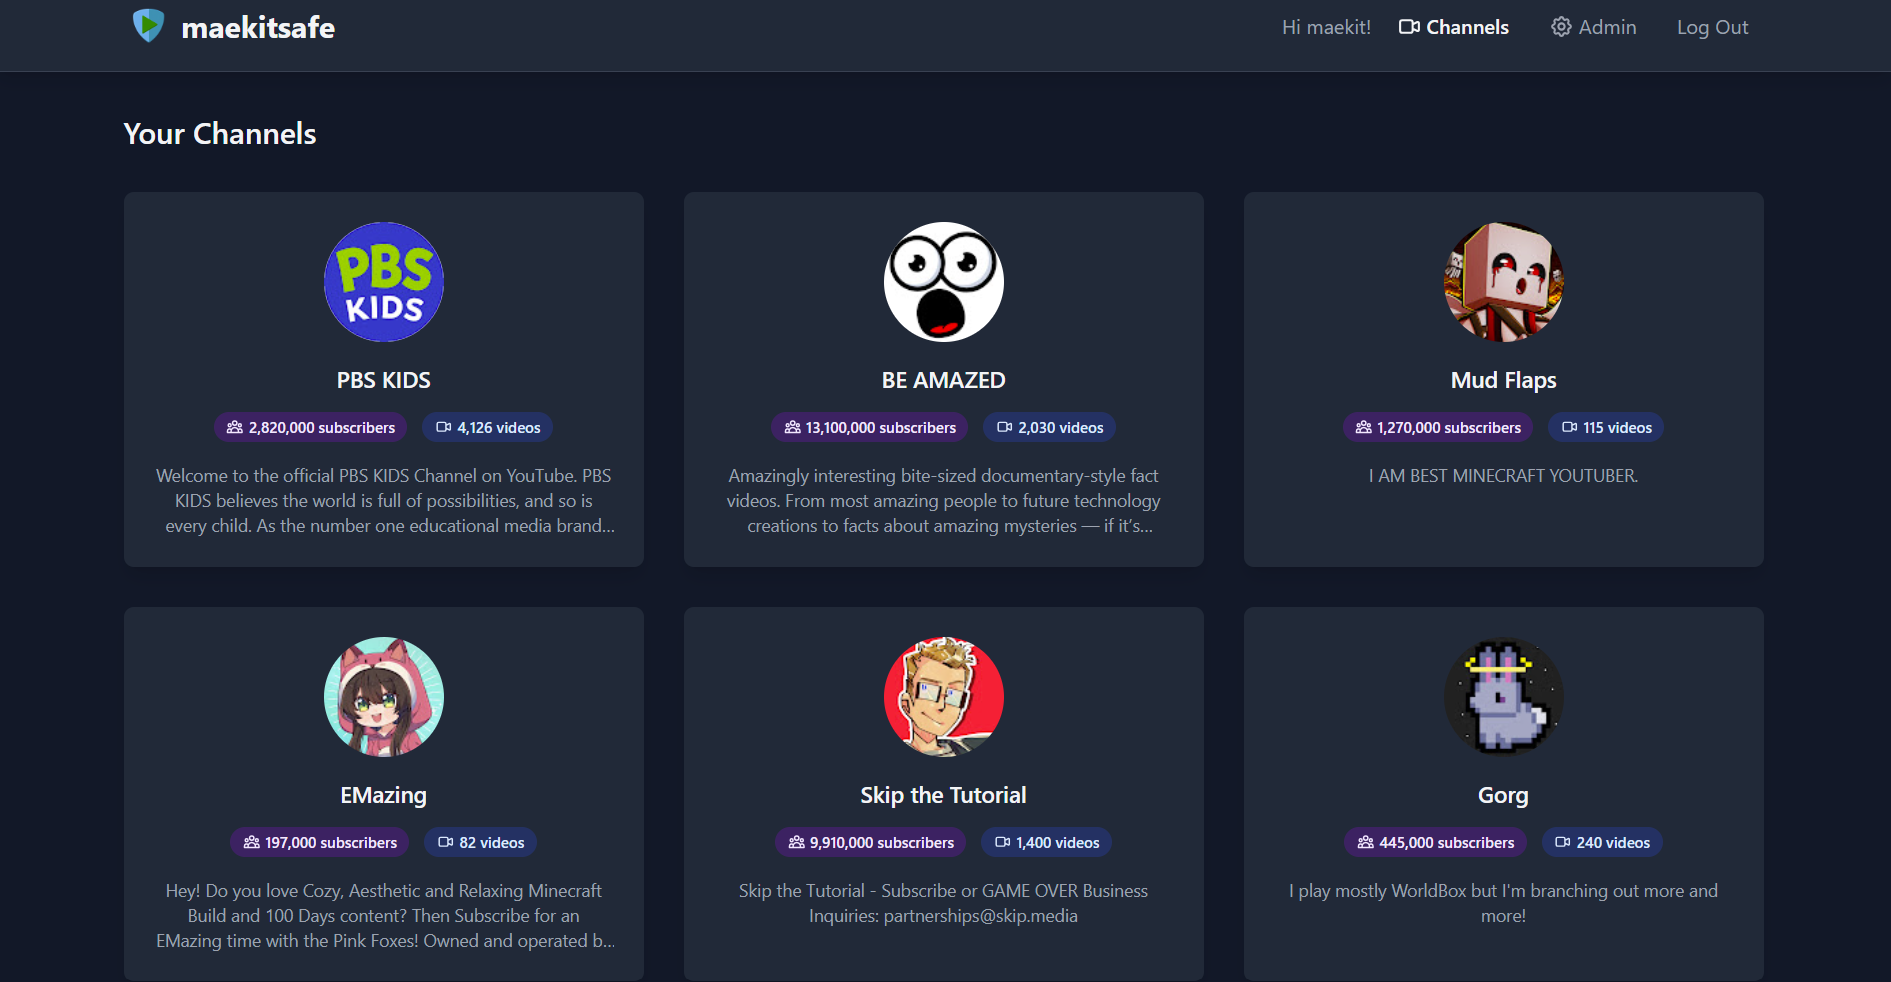The image size is (1891, 982).
Task: Click the 1,400 videos badge
Action: [x=1047, y=842]
